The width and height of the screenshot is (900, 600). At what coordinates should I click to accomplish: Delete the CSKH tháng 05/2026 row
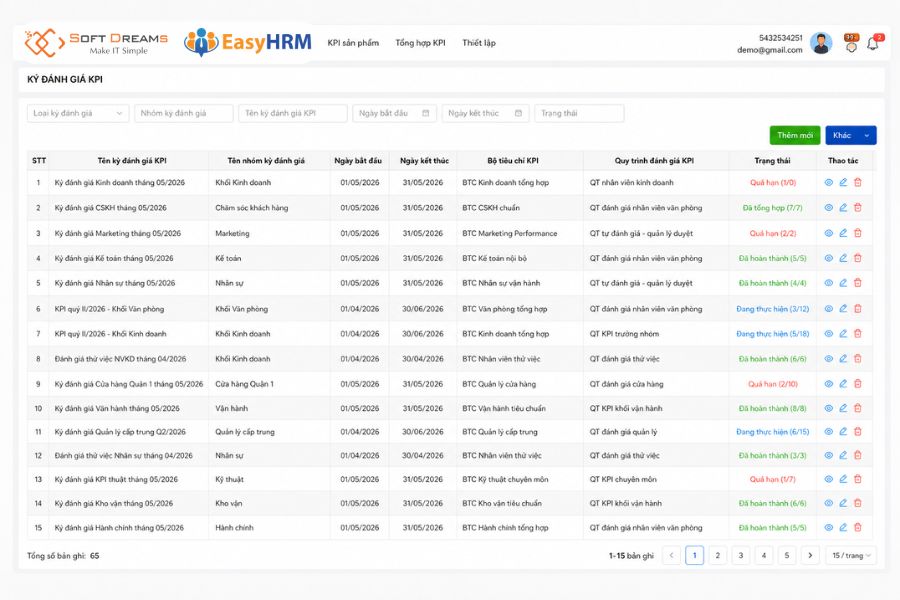click(x=858, y=208)
